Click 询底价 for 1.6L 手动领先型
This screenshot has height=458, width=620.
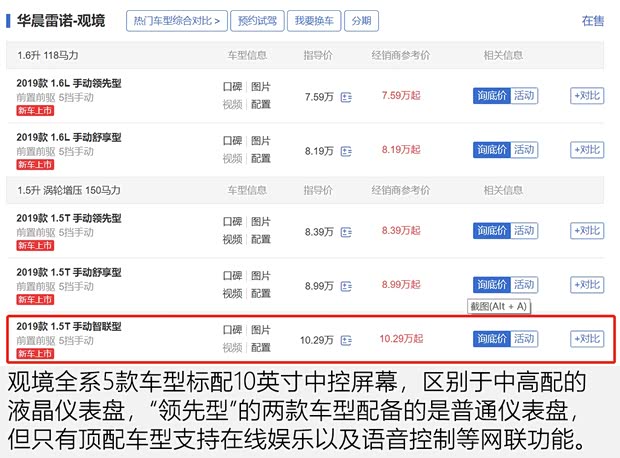coord(491,96)
